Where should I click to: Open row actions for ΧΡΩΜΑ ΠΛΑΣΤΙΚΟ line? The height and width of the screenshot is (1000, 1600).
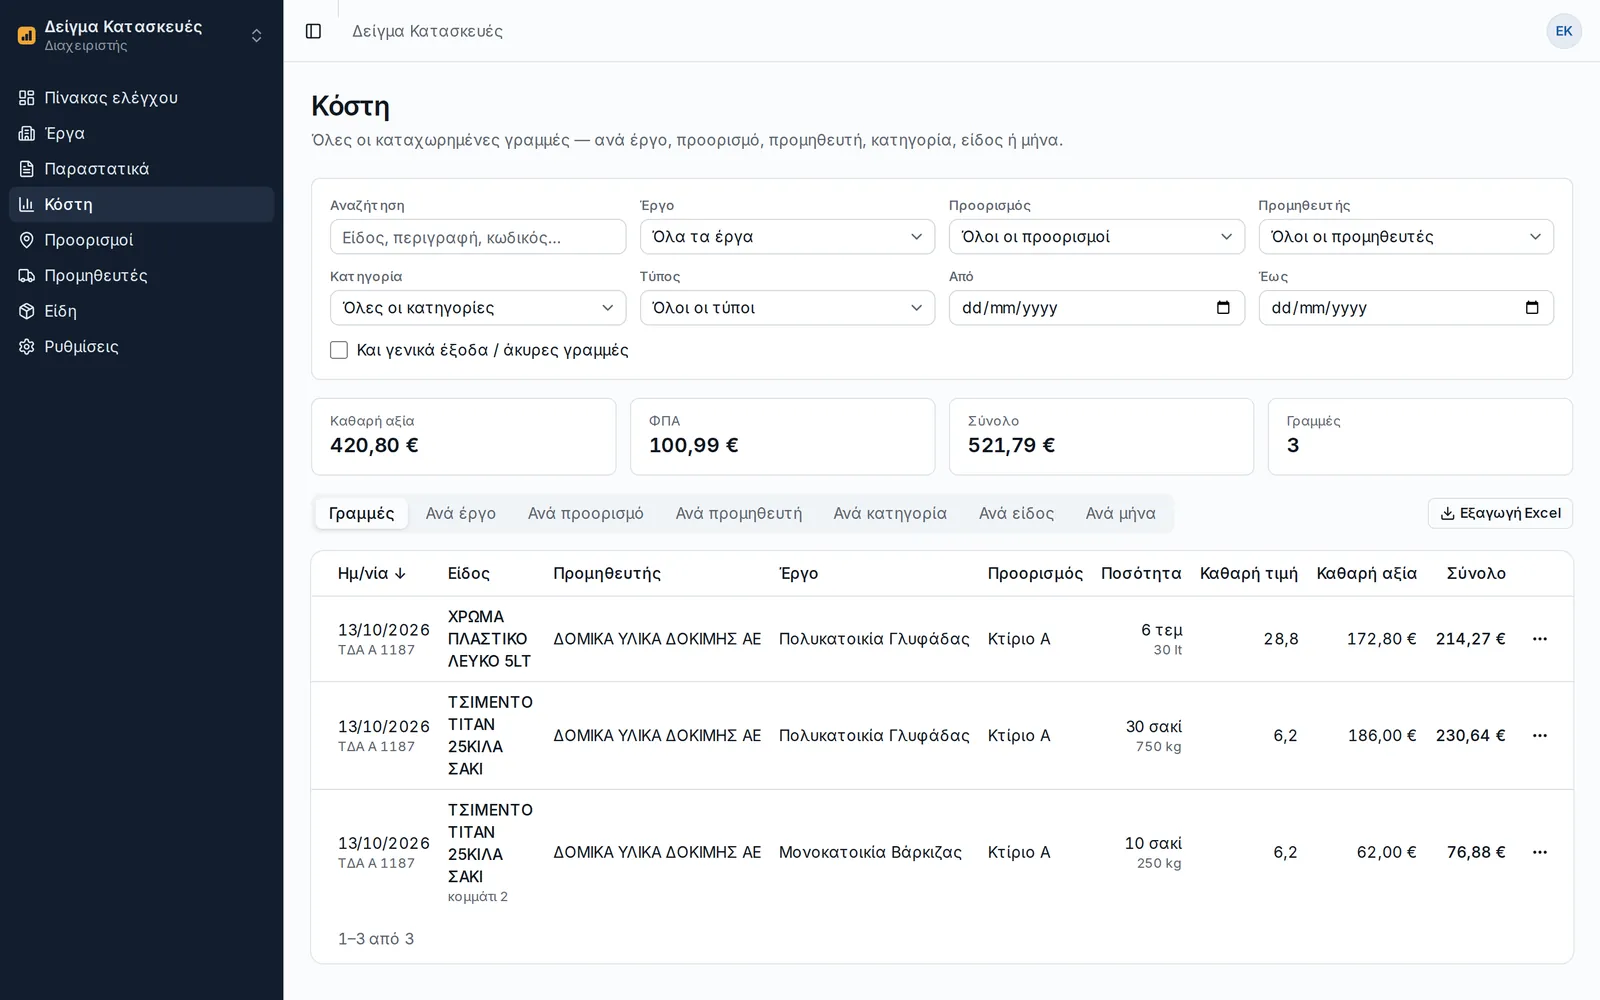(1540, 639)
